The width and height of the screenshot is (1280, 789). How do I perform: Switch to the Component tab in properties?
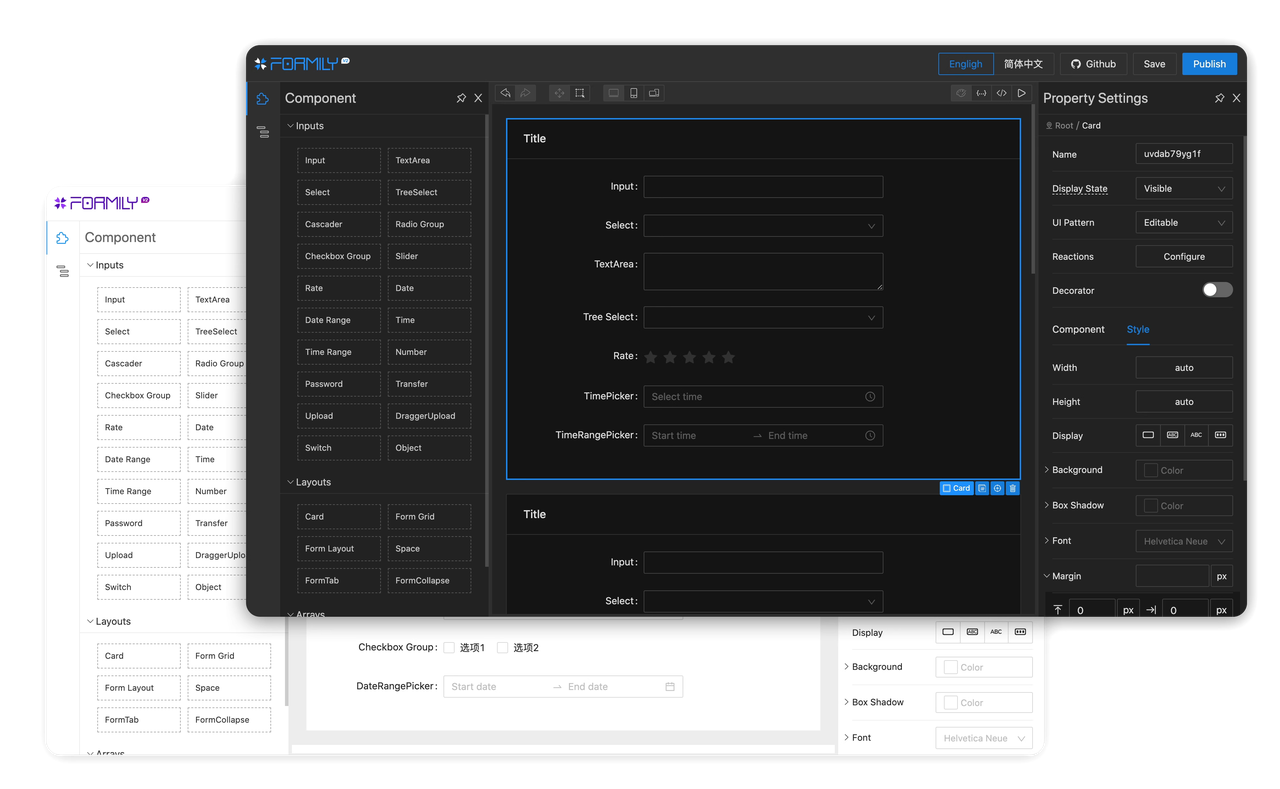coord(1078,329)
